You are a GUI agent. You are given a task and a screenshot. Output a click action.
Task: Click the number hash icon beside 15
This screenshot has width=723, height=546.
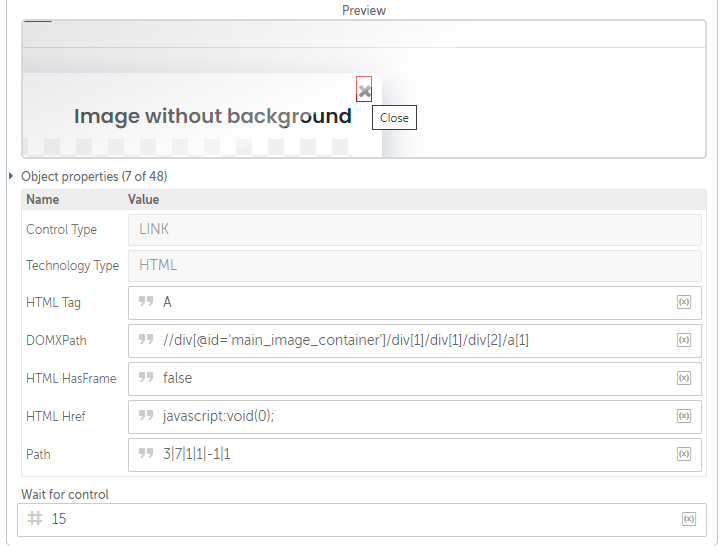point(35,519)
